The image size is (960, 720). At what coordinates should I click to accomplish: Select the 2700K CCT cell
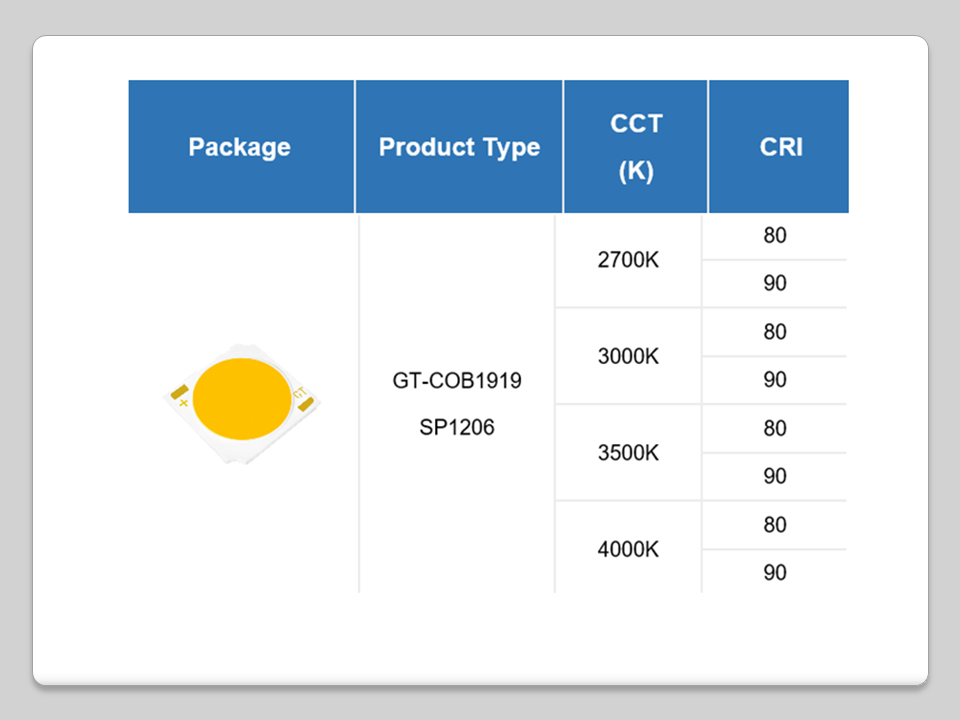[628, 260]
